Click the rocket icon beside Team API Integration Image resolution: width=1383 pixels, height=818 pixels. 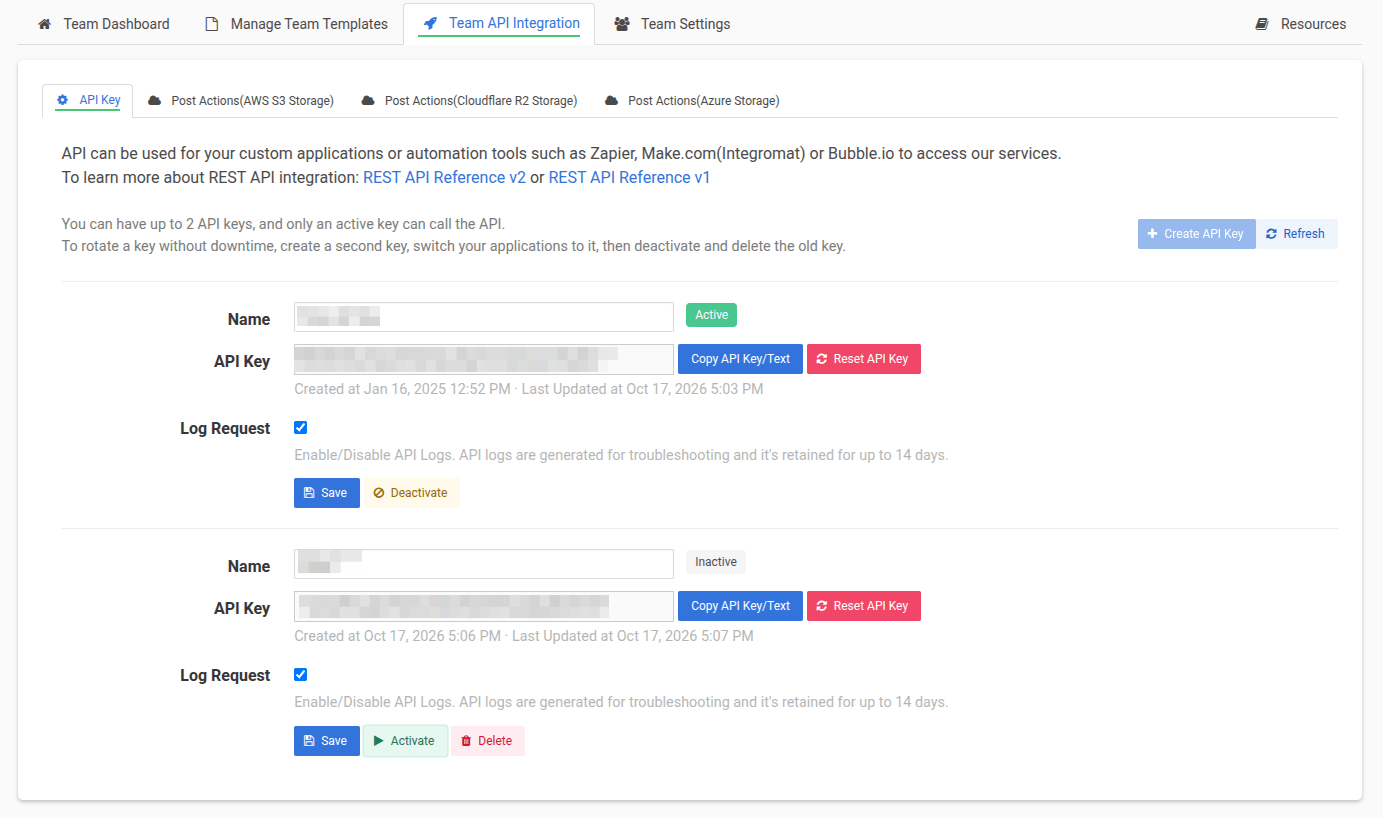pos(430,23)
